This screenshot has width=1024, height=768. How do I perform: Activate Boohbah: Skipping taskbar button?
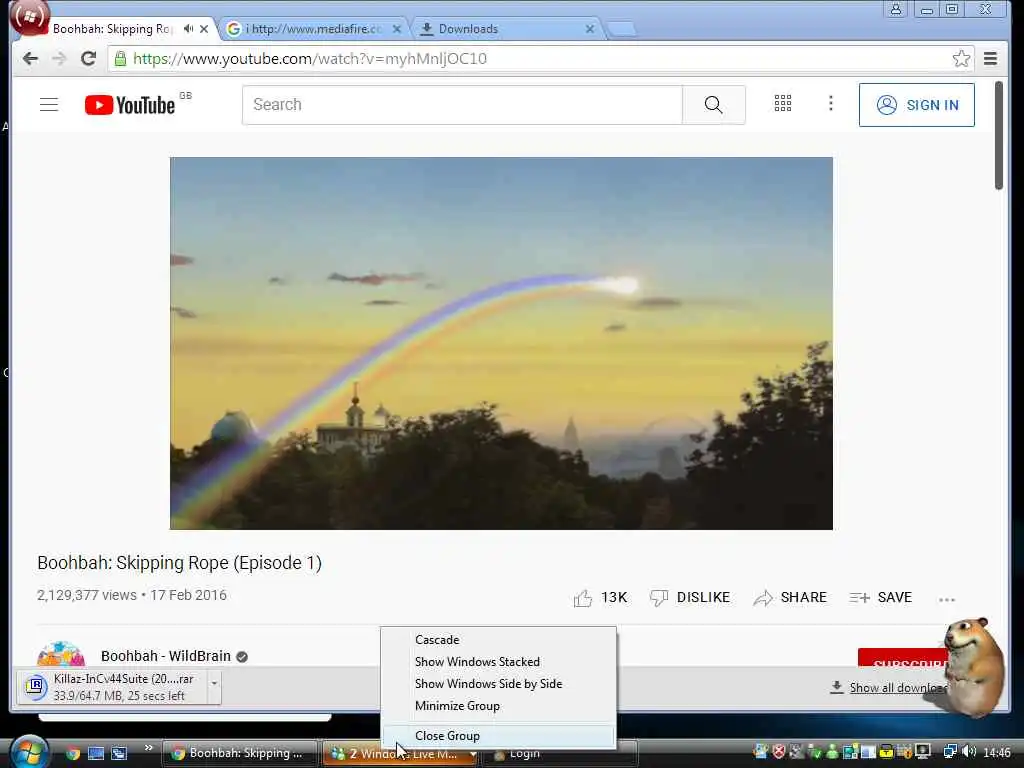240,754
